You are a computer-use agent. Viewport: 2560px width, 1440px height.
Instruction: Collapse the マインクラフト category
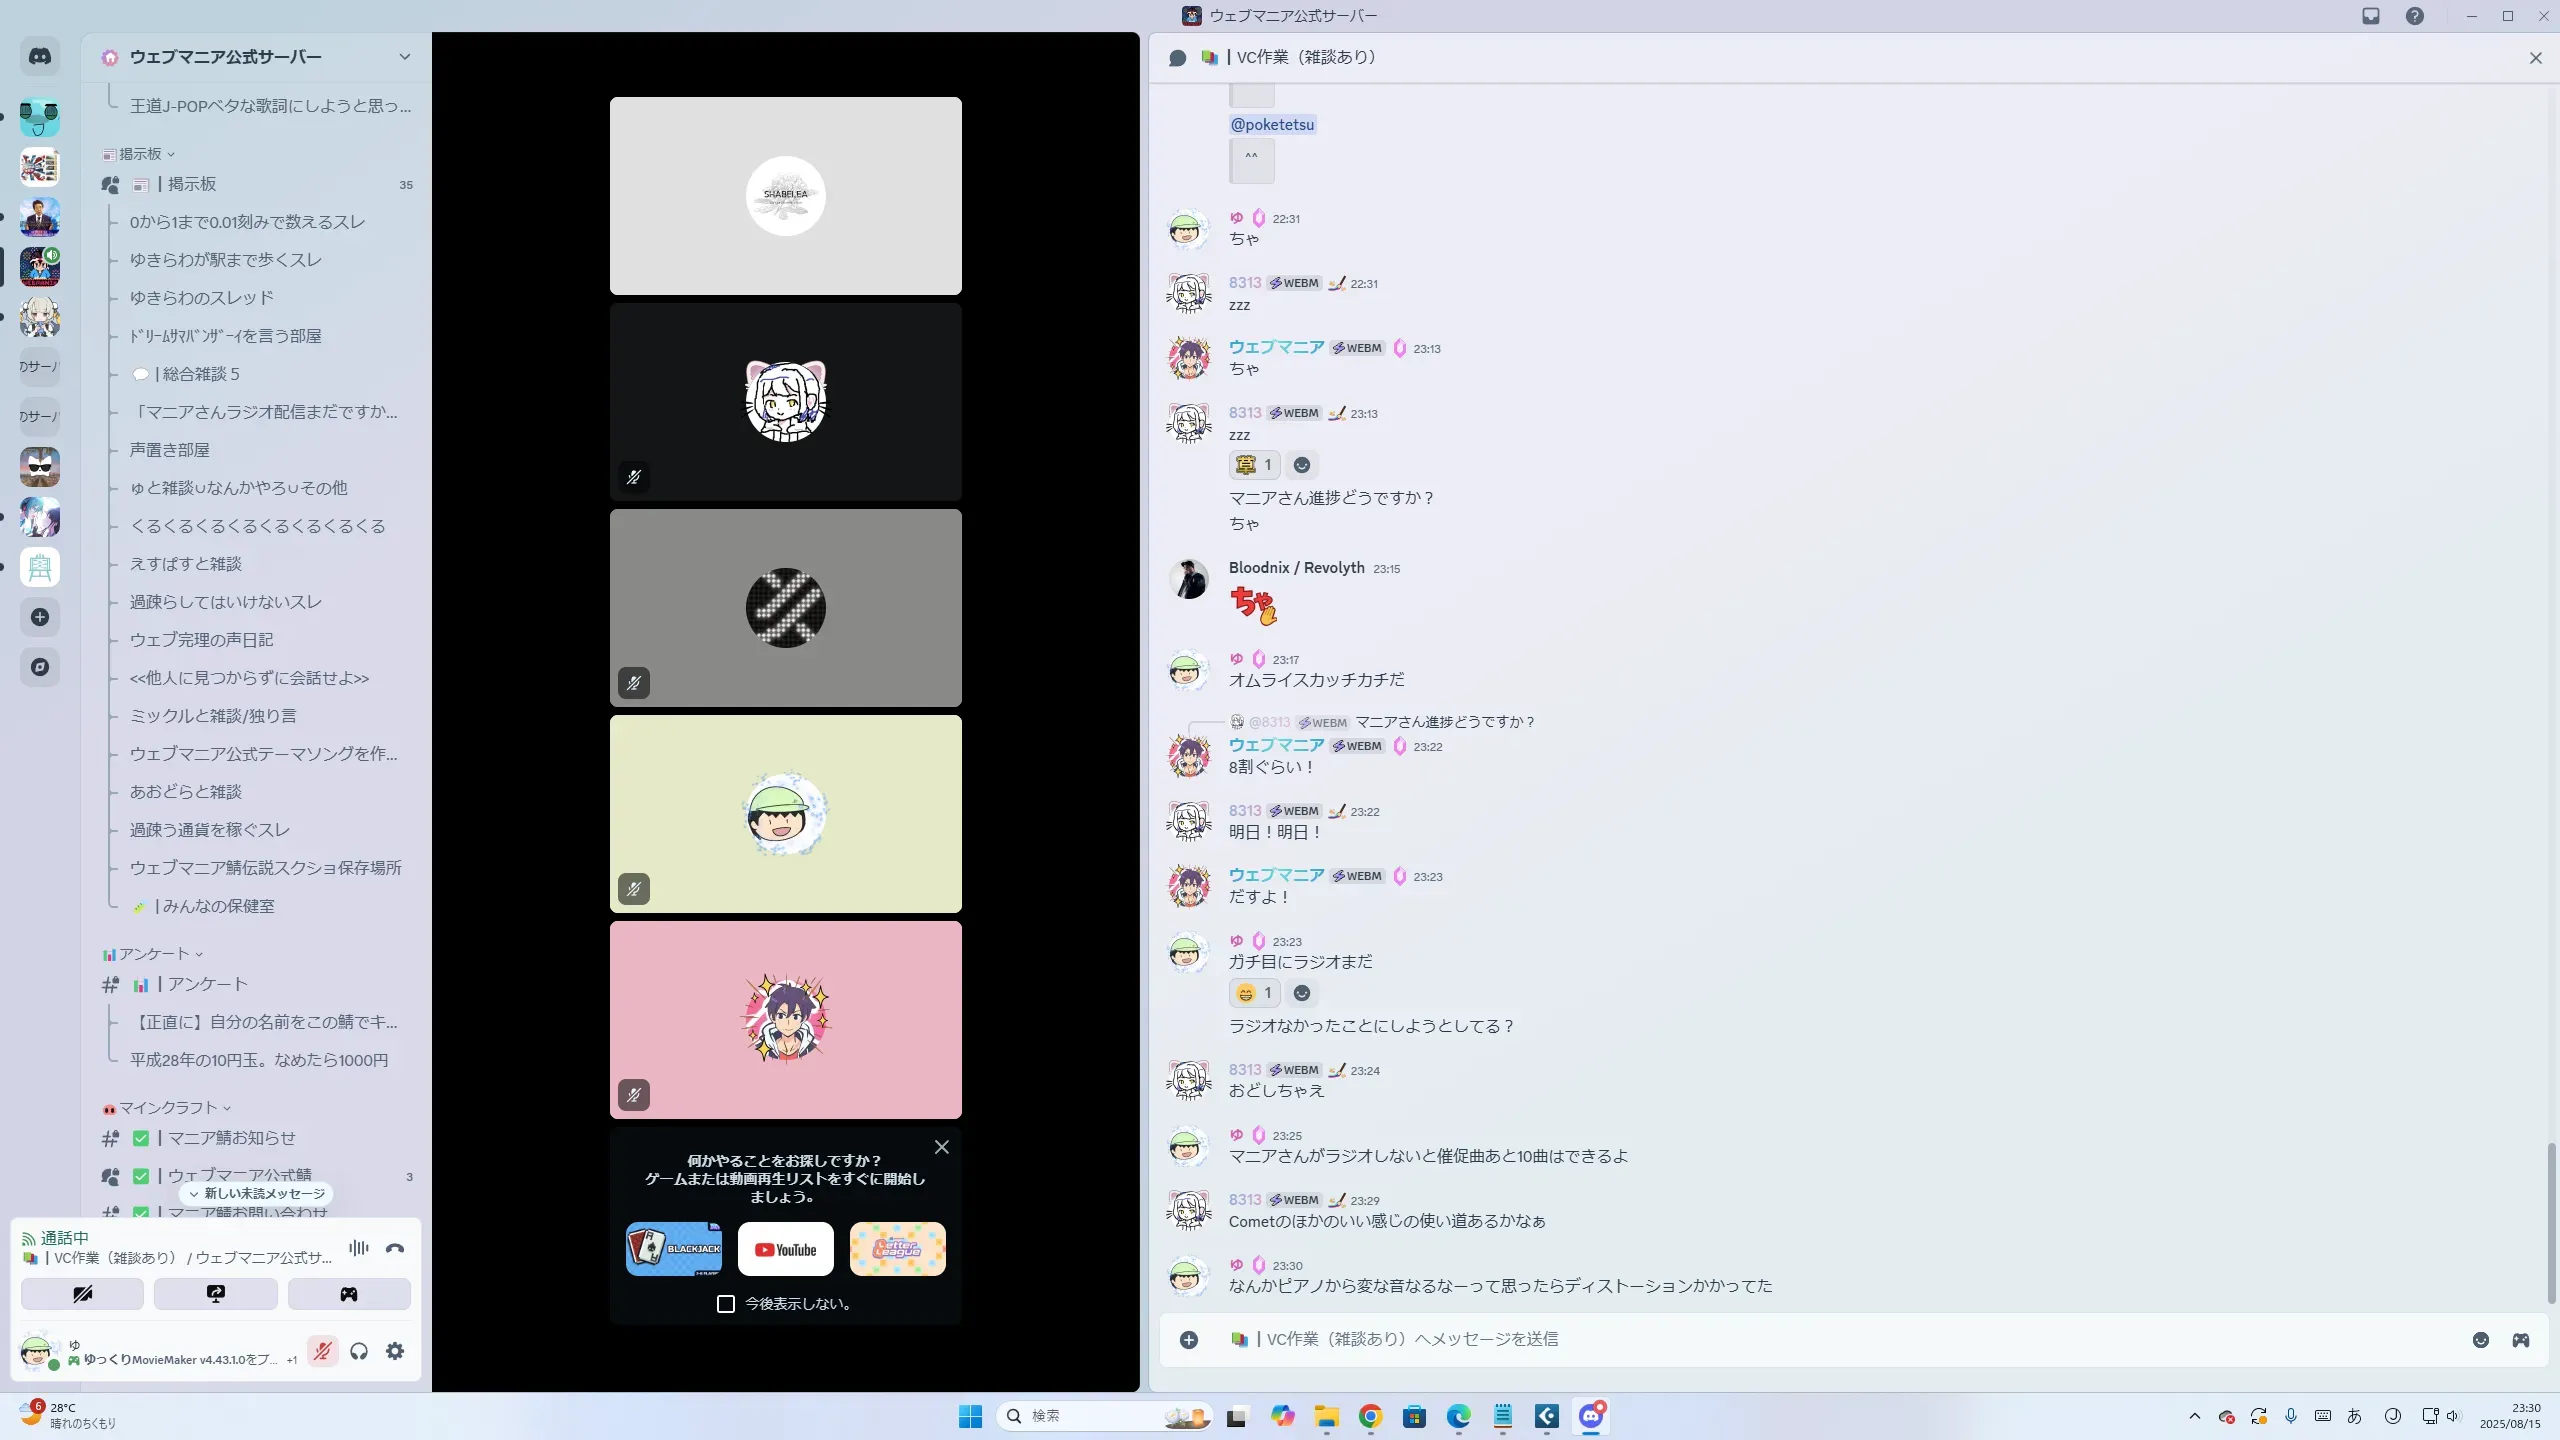[x=167, y=1108]
